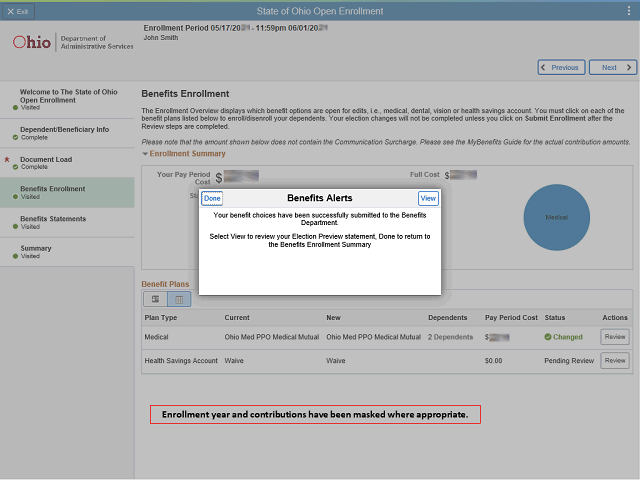640x480 pixels.
Task: Review the Health Savings Account row
Action: (x=615, y=360)
